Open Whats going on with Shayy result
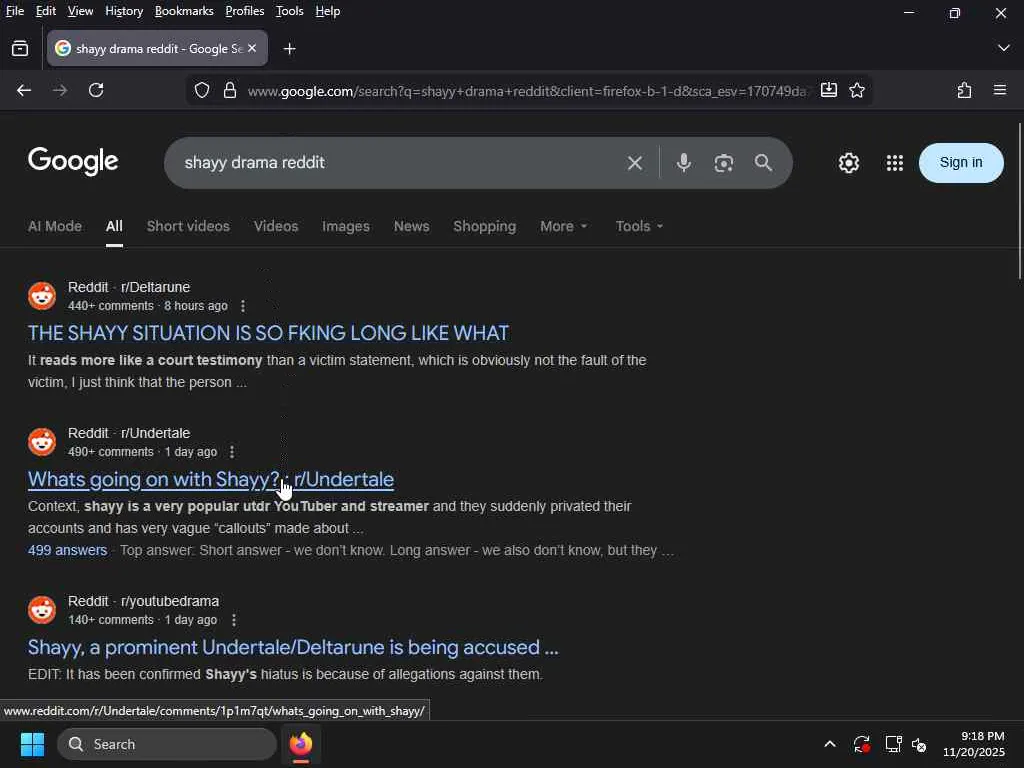 tap(211, 479)
